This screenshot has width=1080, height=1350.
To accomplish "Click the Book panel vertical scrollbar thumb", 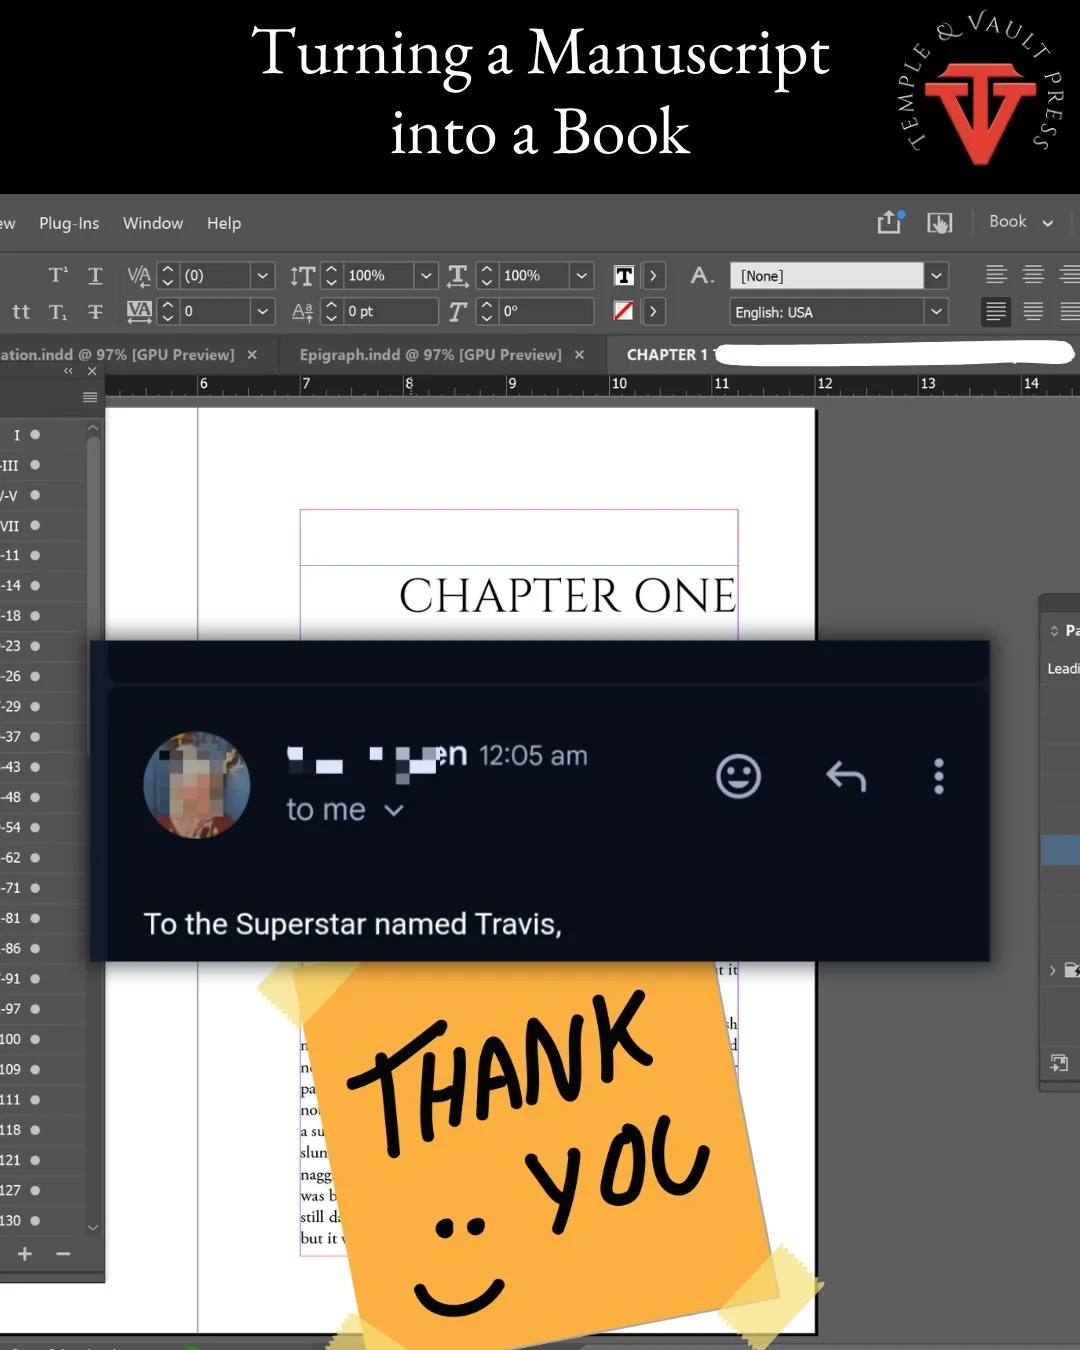I will [93, 595].
